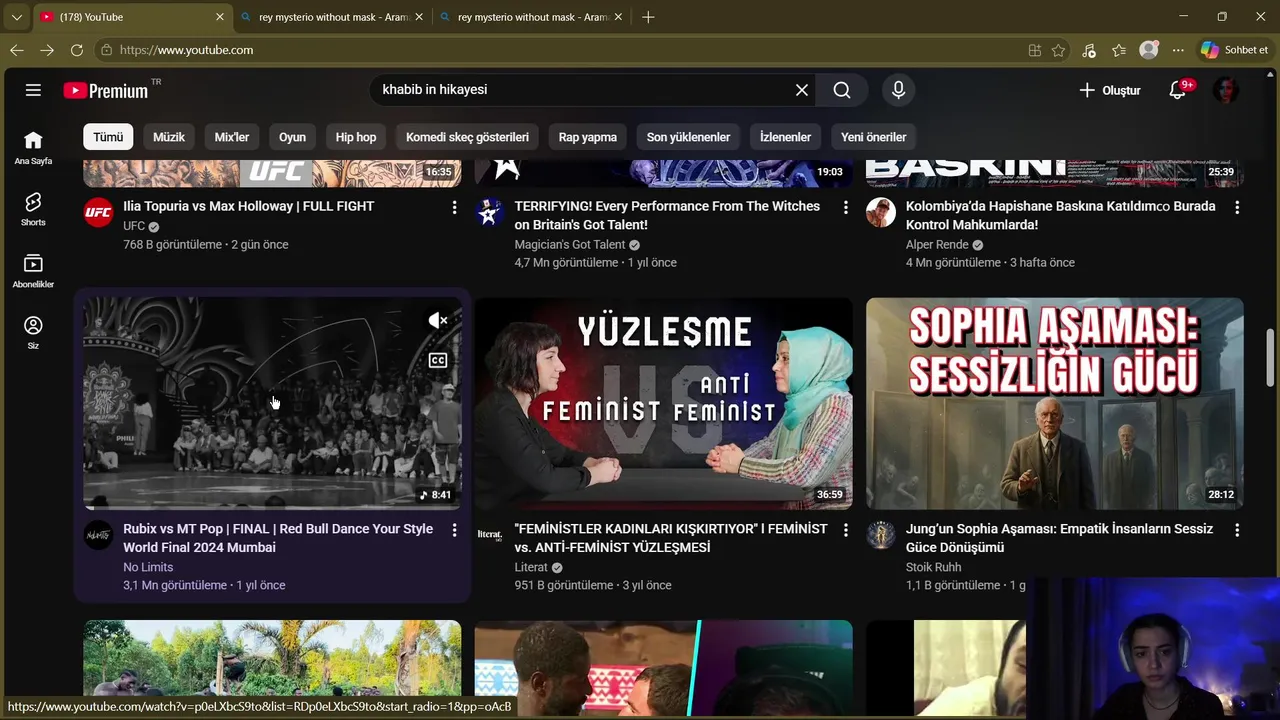Screen dimensions: 1280x720
Task: Go back with the browser back arrow
Action: 17,50
